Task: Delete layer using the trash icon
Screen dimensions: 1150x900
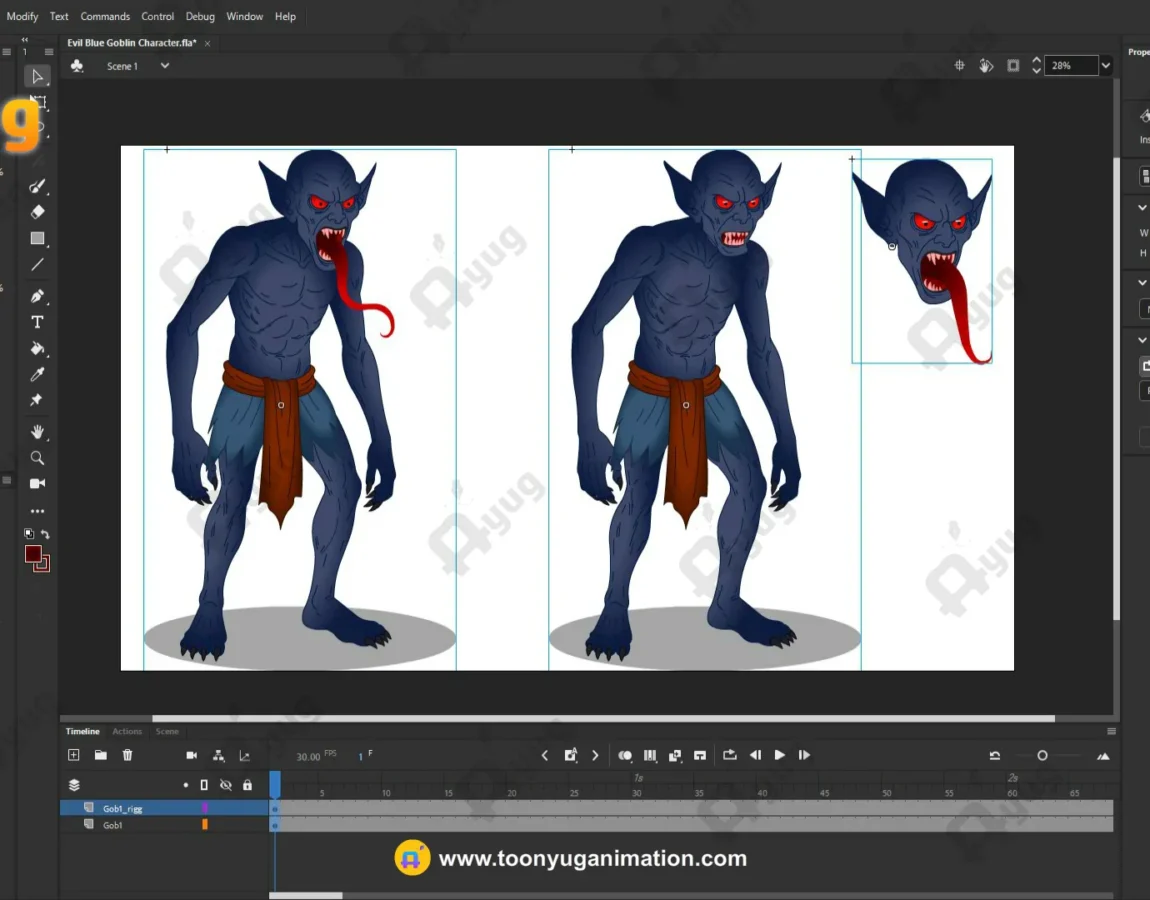Action: click(x=127, y=755)
